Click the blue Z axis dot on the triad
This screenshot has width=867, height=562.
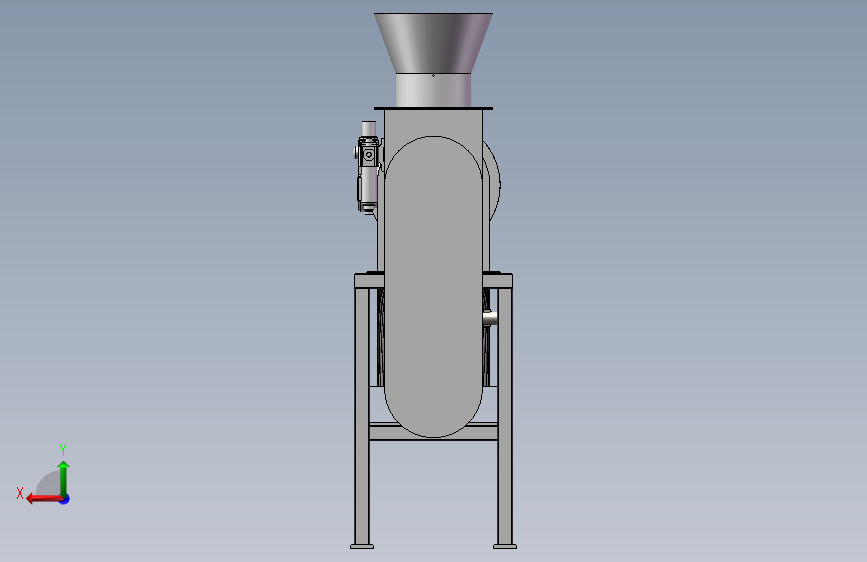(65, 499)
